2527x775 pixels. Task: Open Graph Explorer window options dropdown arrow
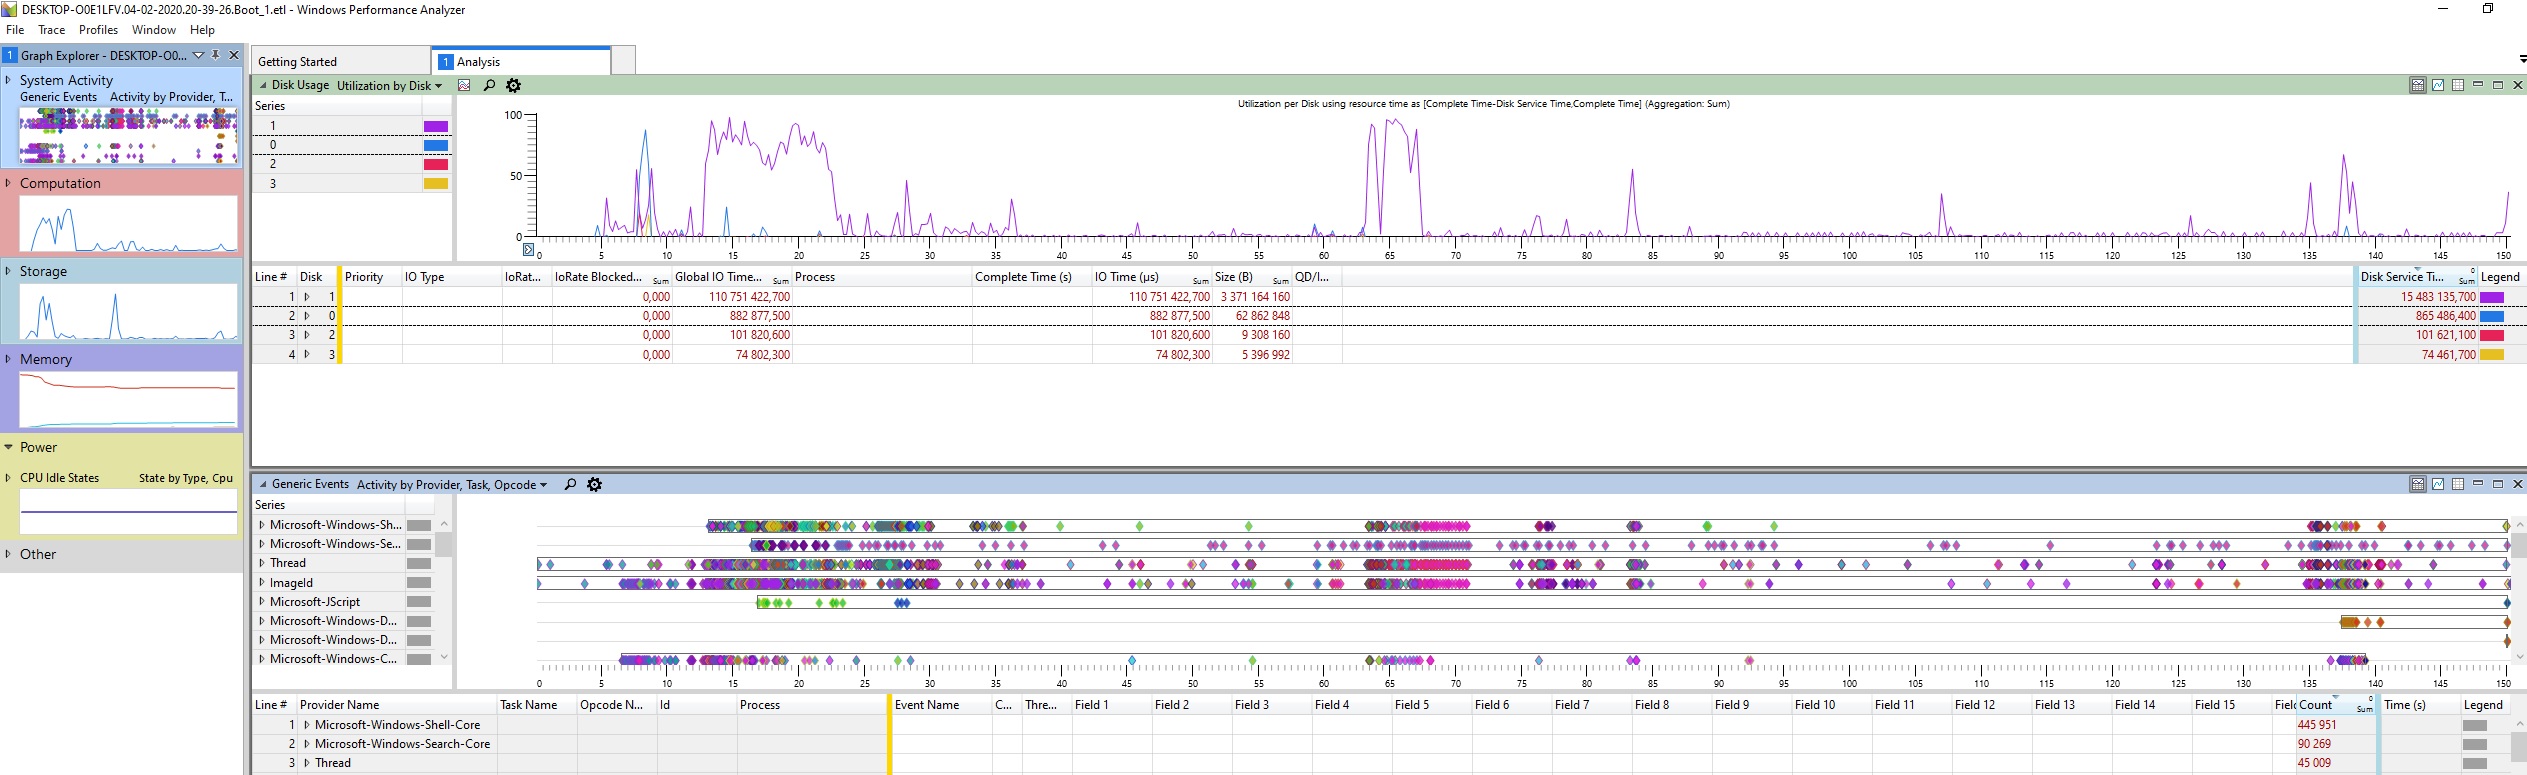click(x=199, y=55)
